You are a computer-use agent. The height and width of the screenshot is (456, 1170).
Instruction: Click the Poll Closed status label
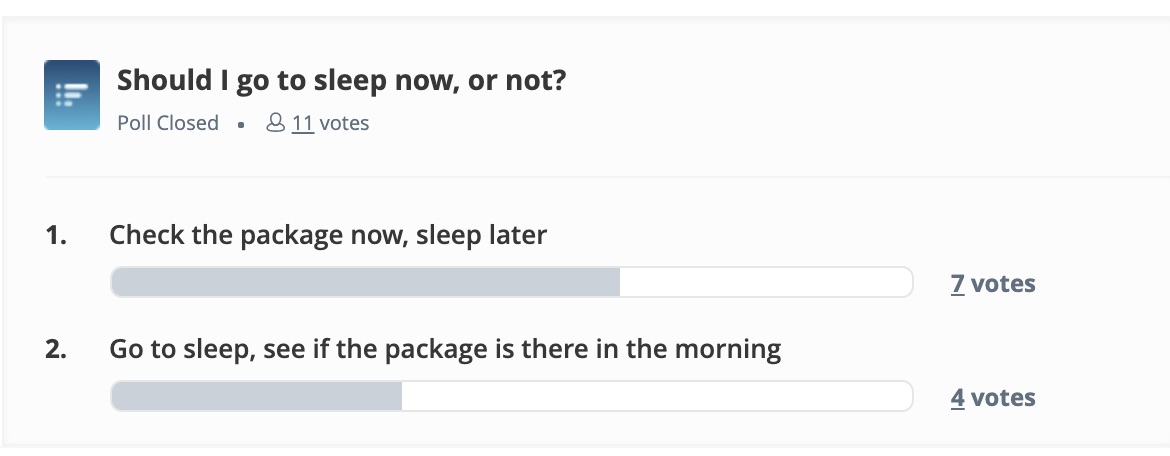coord(168,122)
